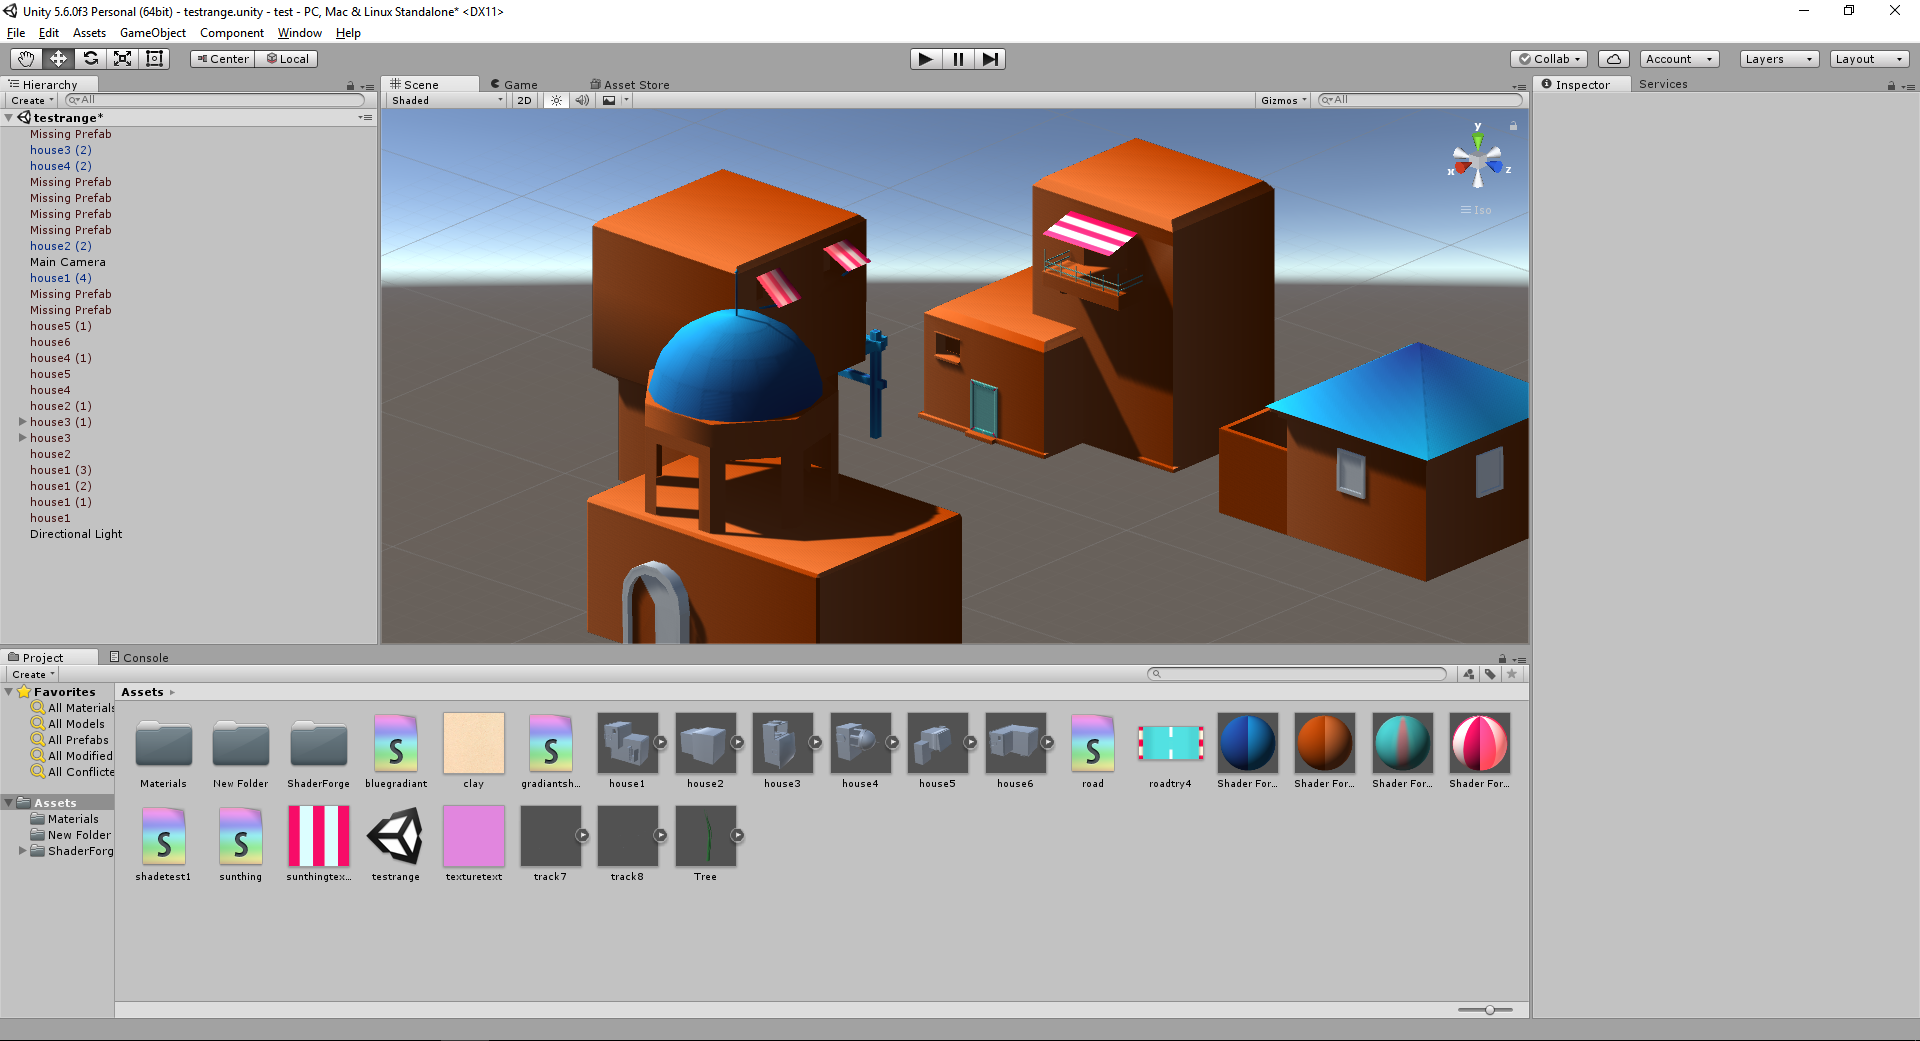This screenshot has height=1041, width=1920.
Task: Toggle the Center pivot button
Action: [x=223, y=59]
